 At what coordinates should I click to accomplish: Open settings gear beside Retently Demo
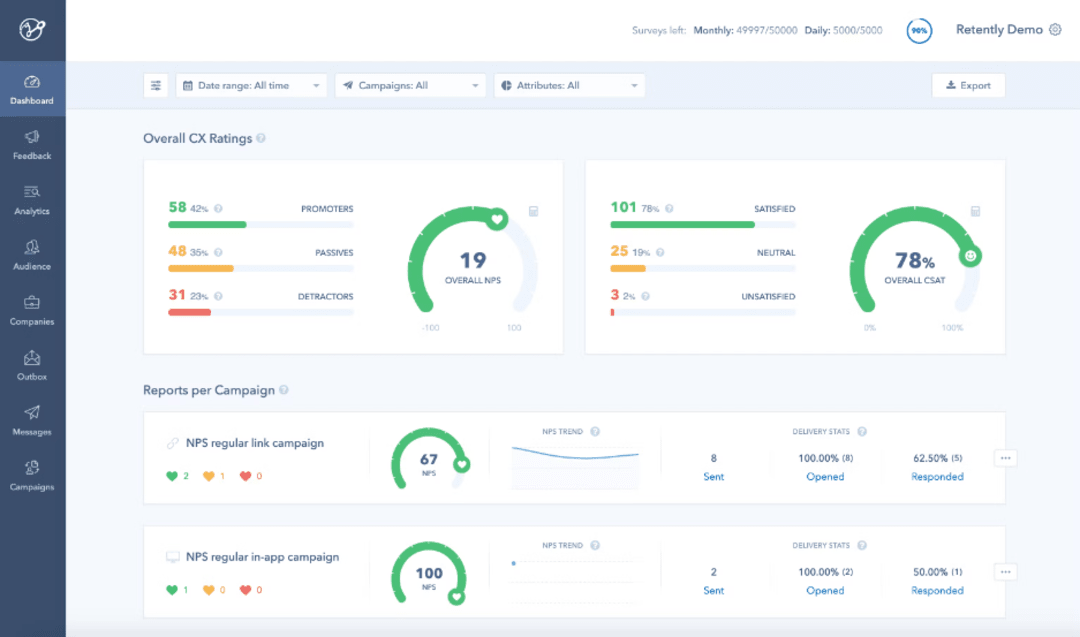coord(1055,29)
